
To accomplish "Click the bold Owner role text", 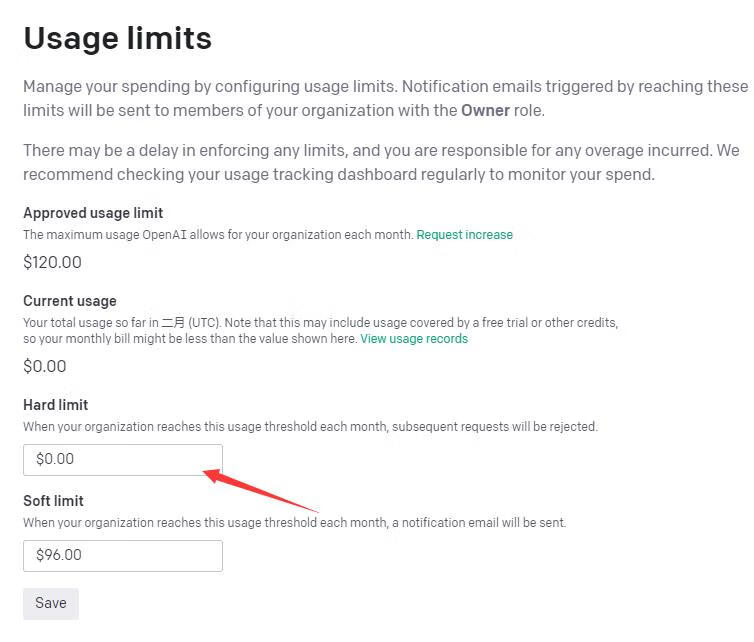I will coord(485,111).
